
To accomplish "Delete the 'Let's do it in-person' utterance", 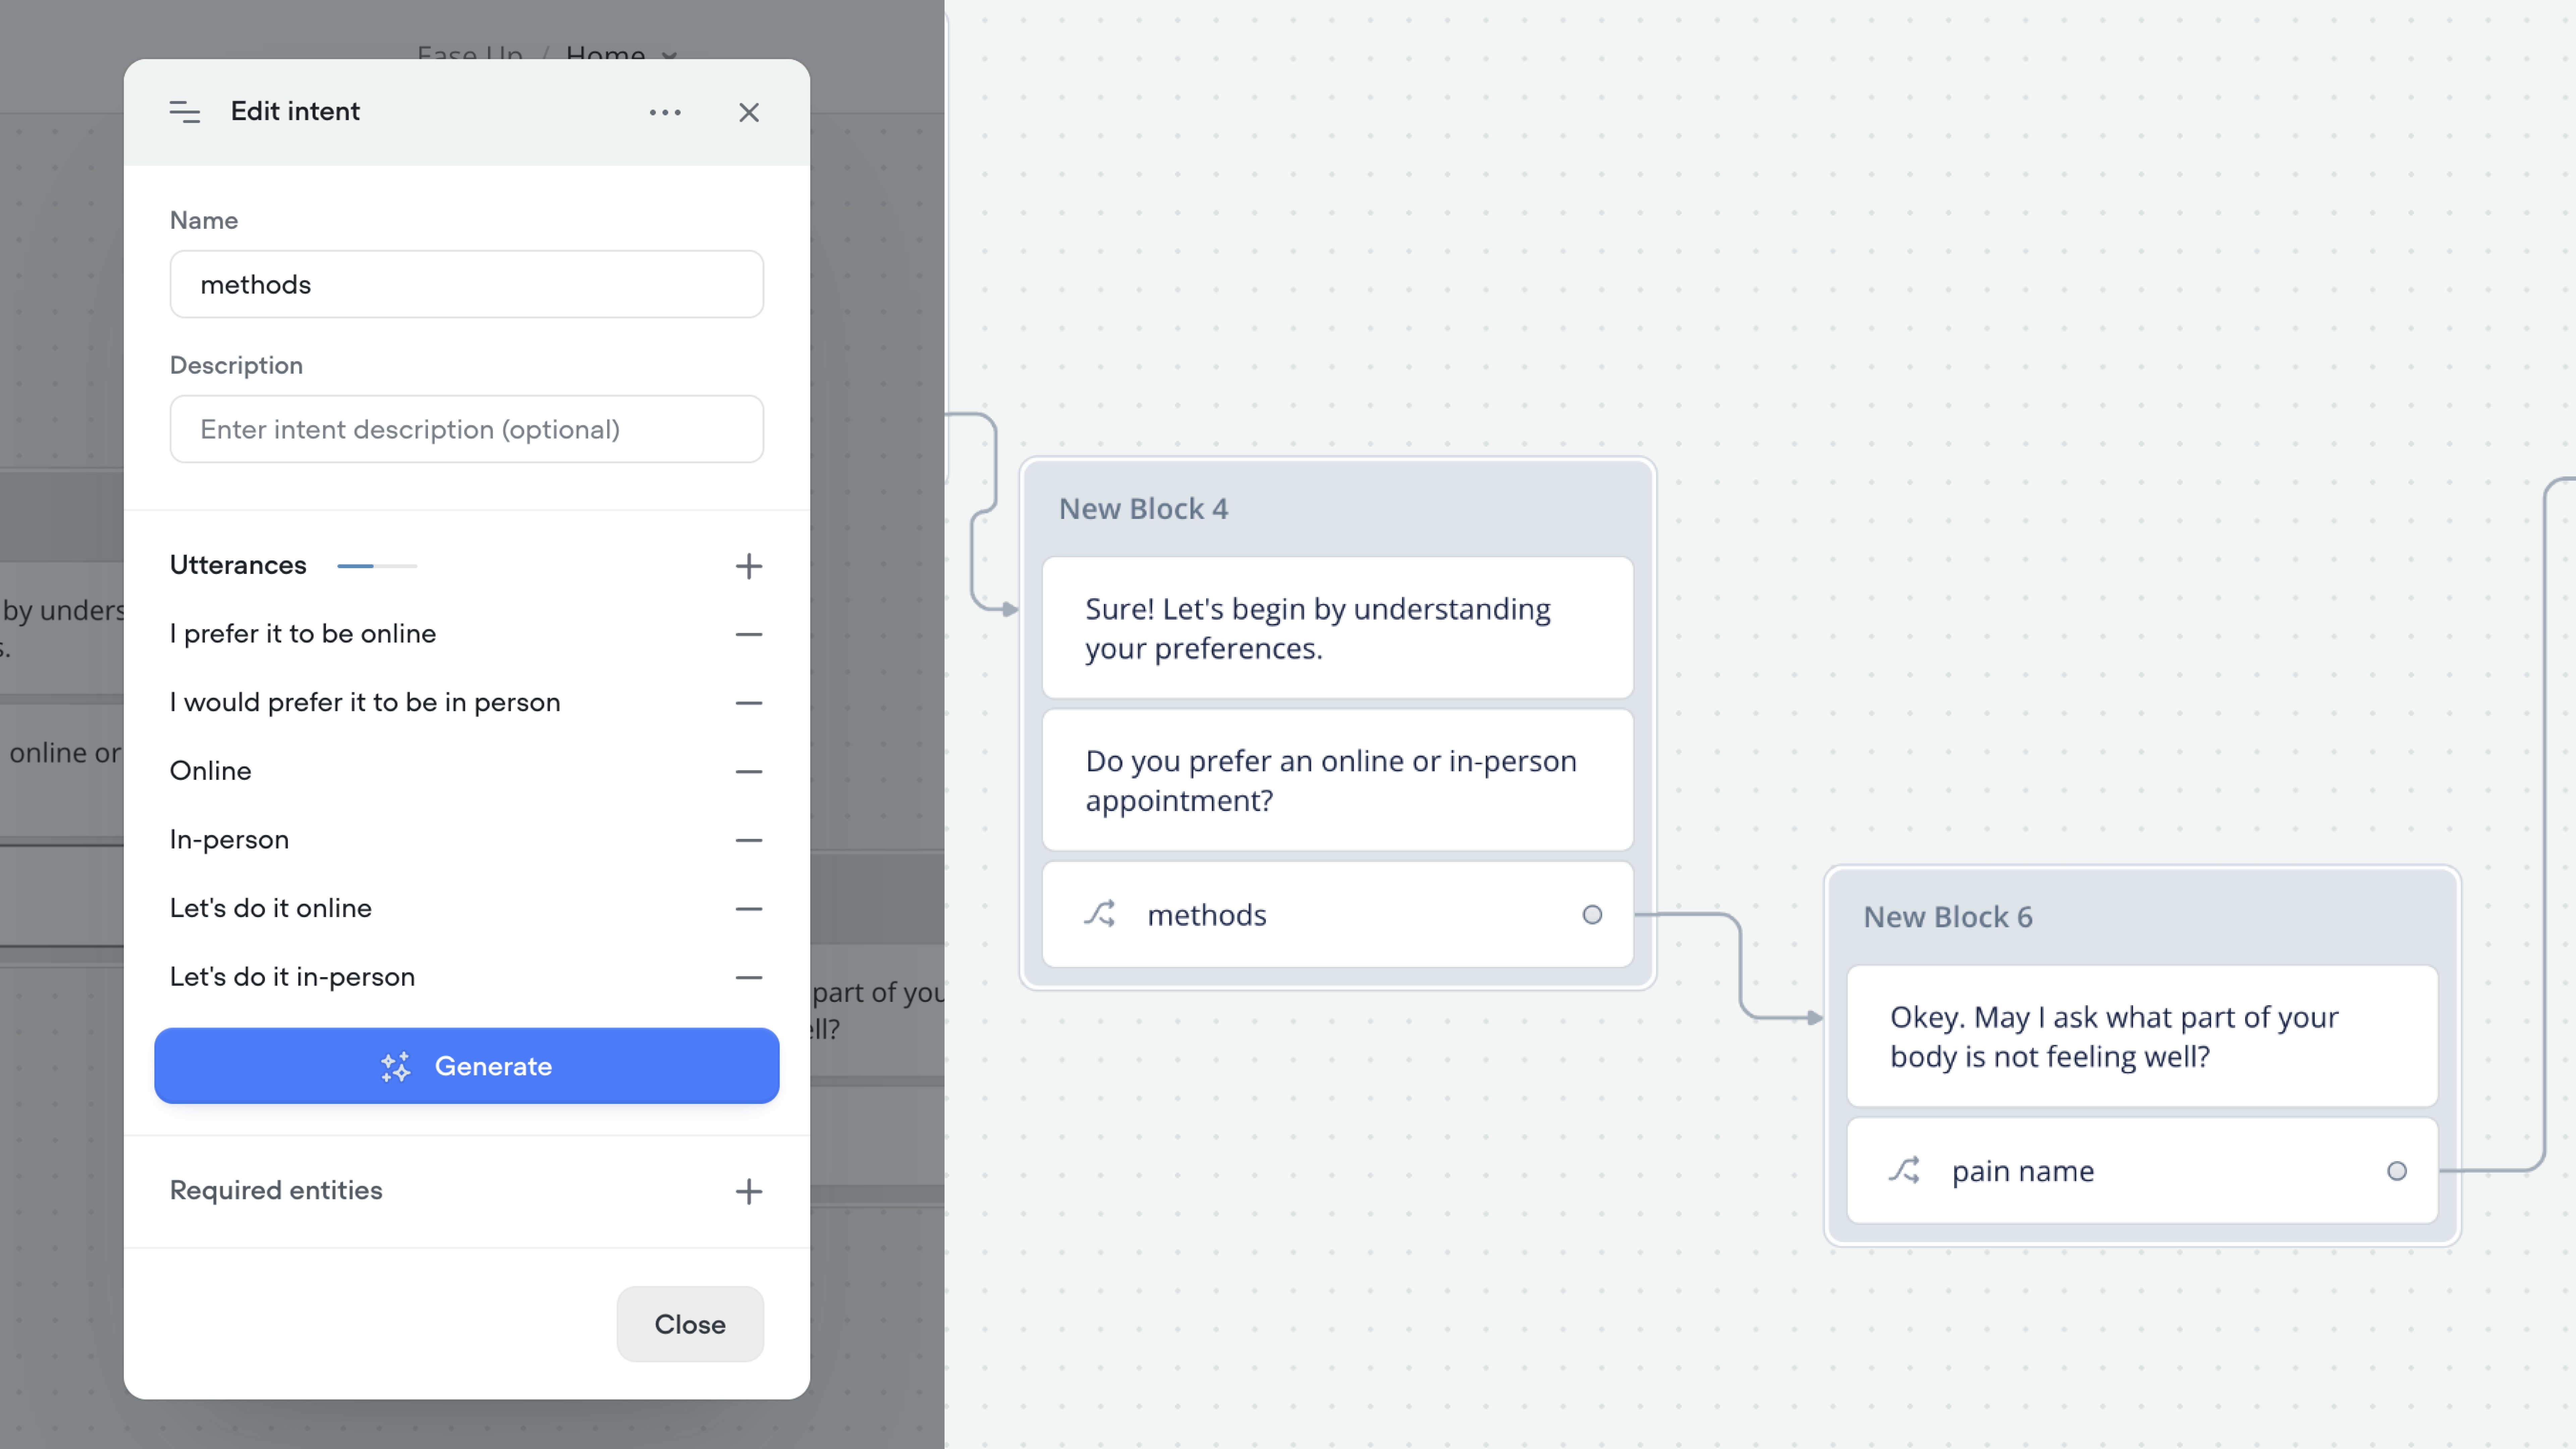I will 749,977.
